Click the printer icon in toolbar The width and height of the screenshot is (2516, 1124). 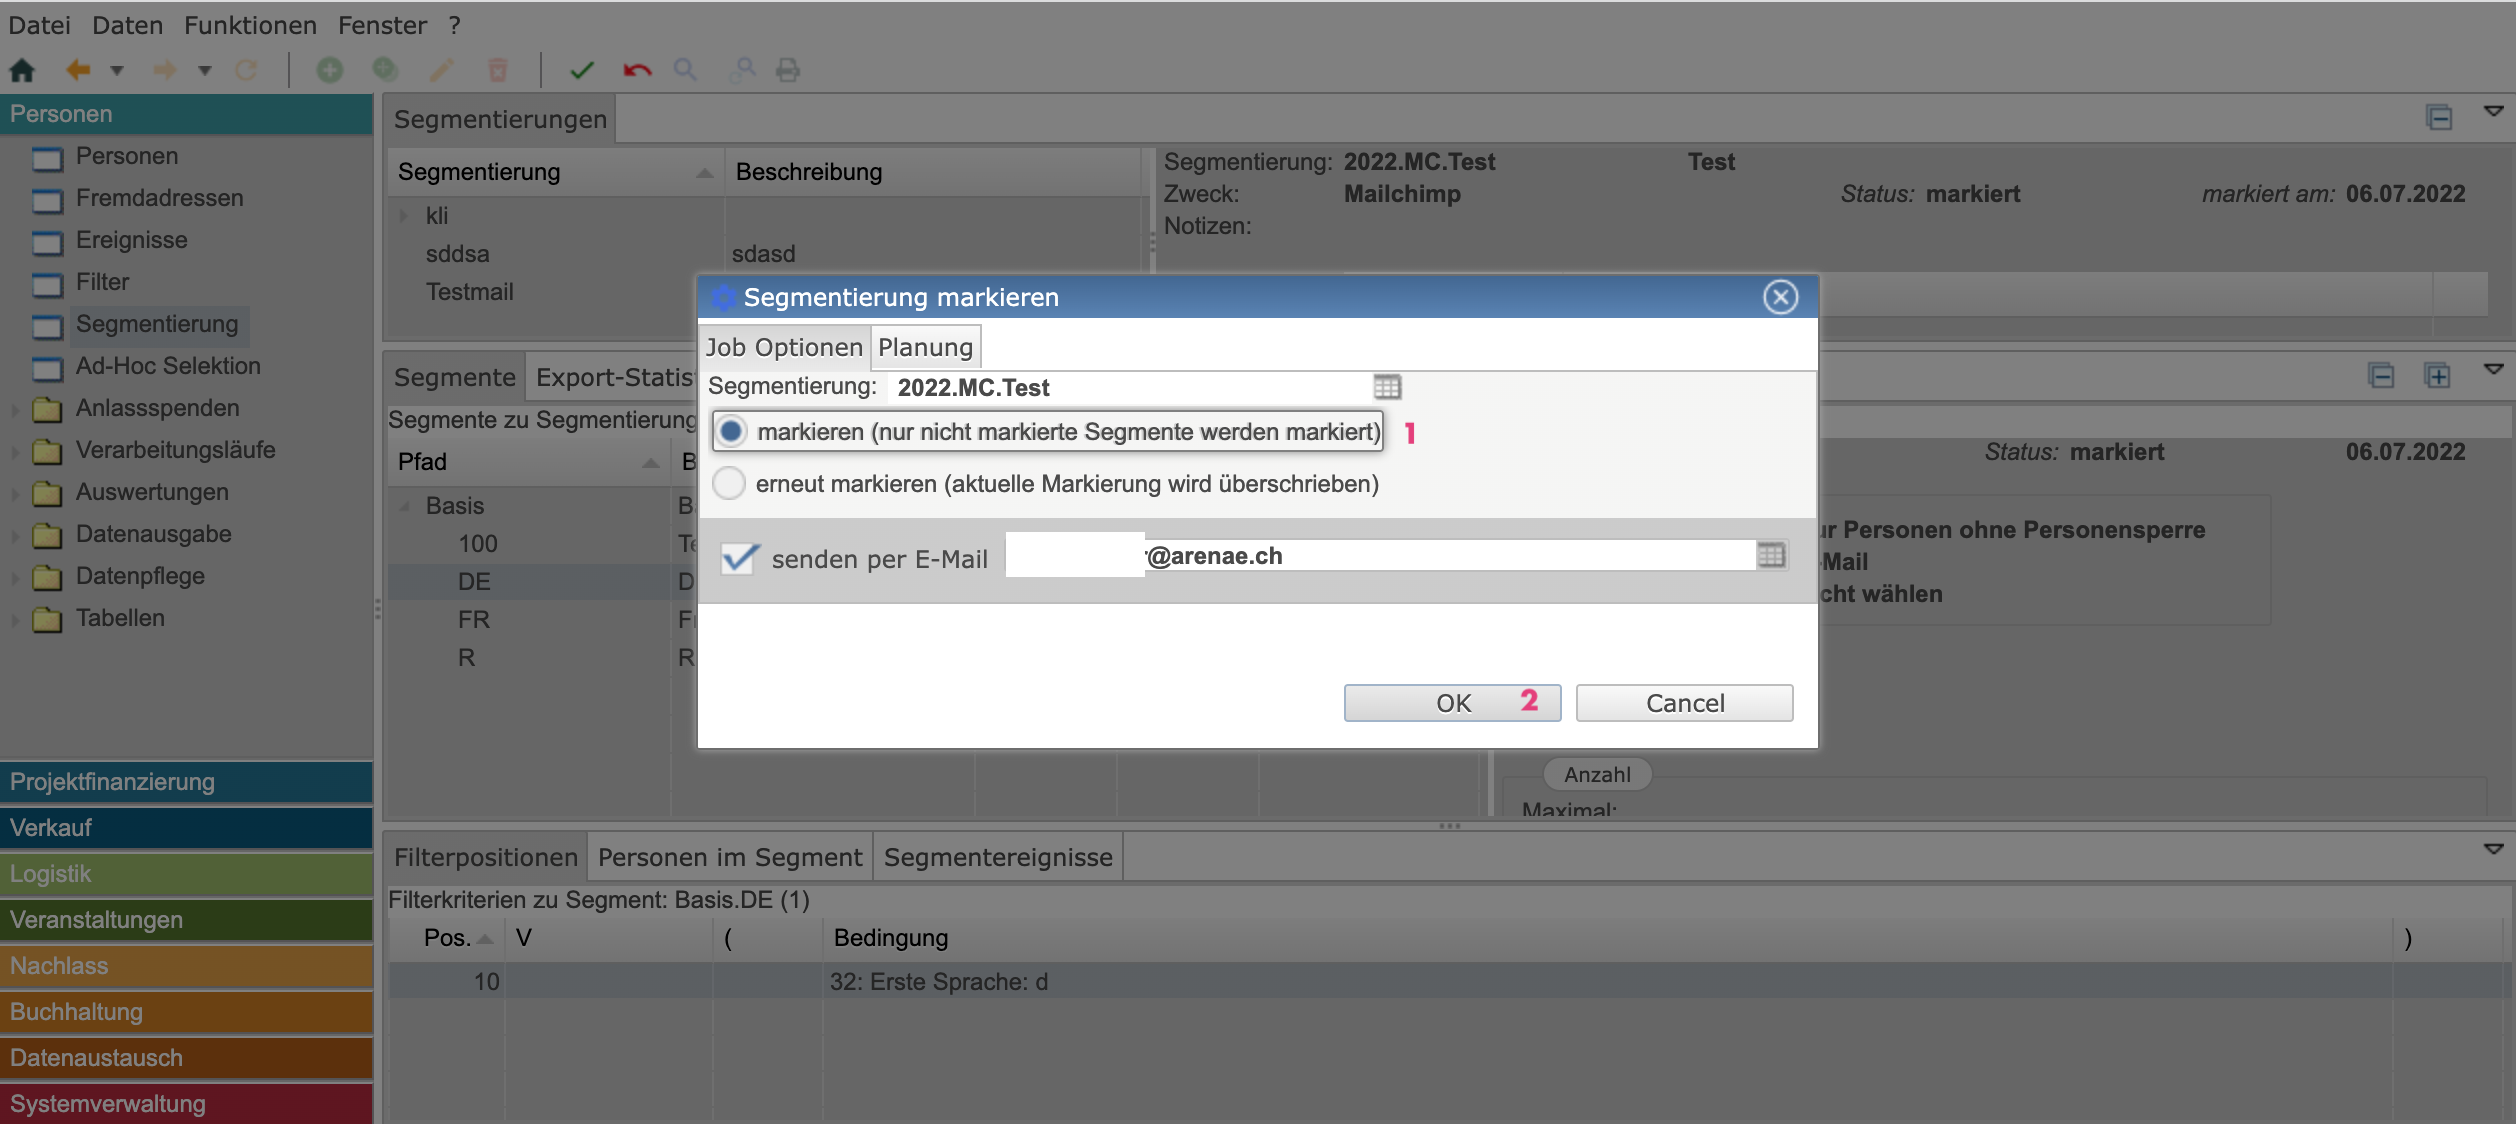(x=788, y=70)
